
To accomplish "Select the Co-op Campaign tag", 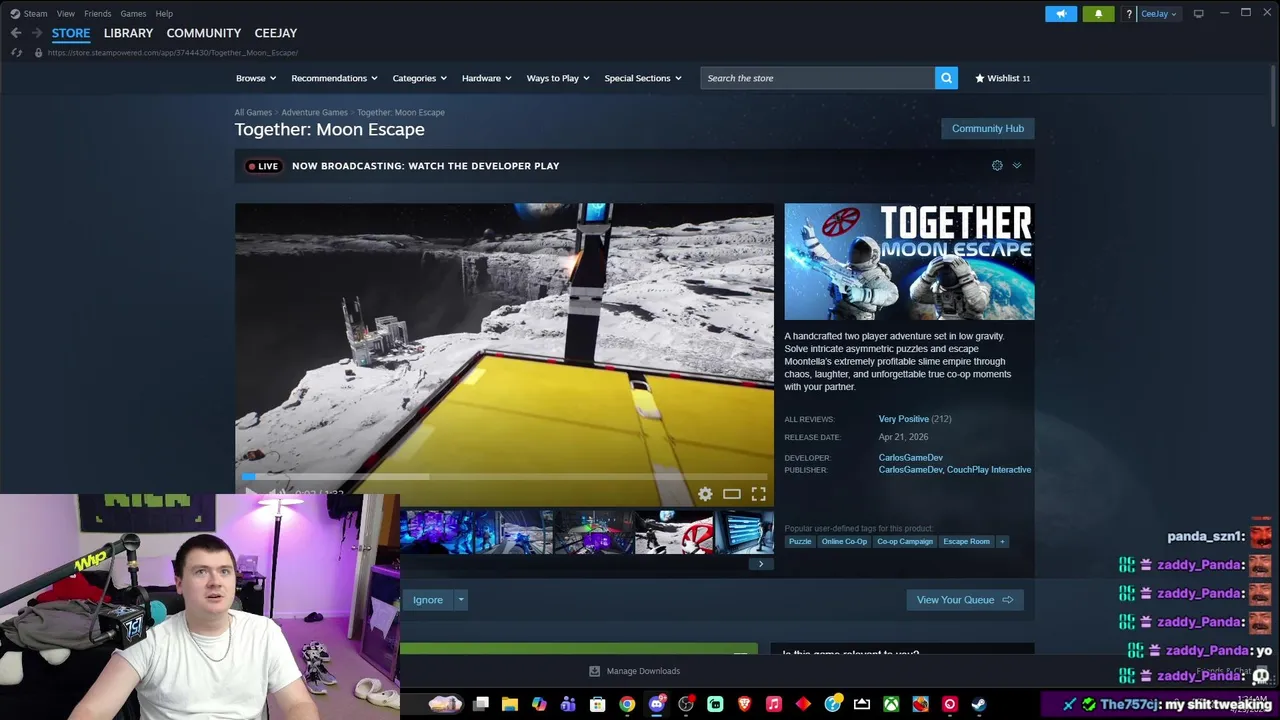I will click(x=905, y=541).
